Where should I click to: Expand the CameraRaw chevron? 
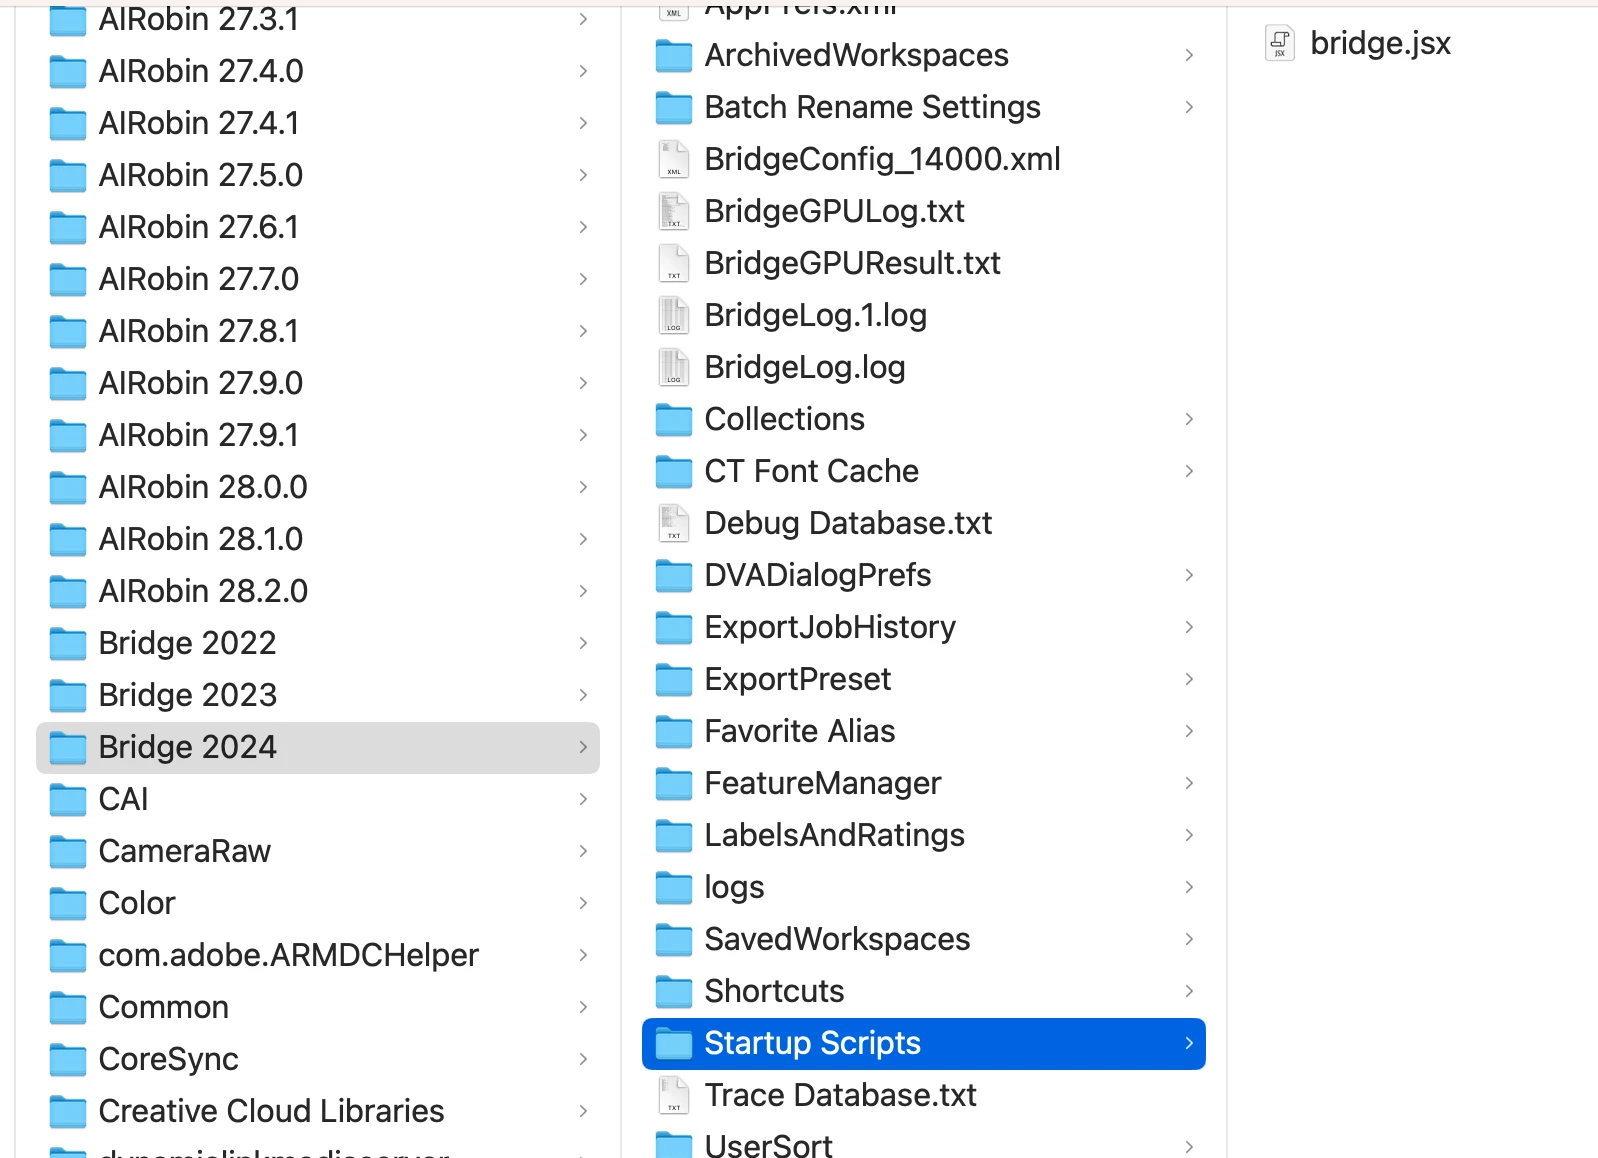coord(583,851)
